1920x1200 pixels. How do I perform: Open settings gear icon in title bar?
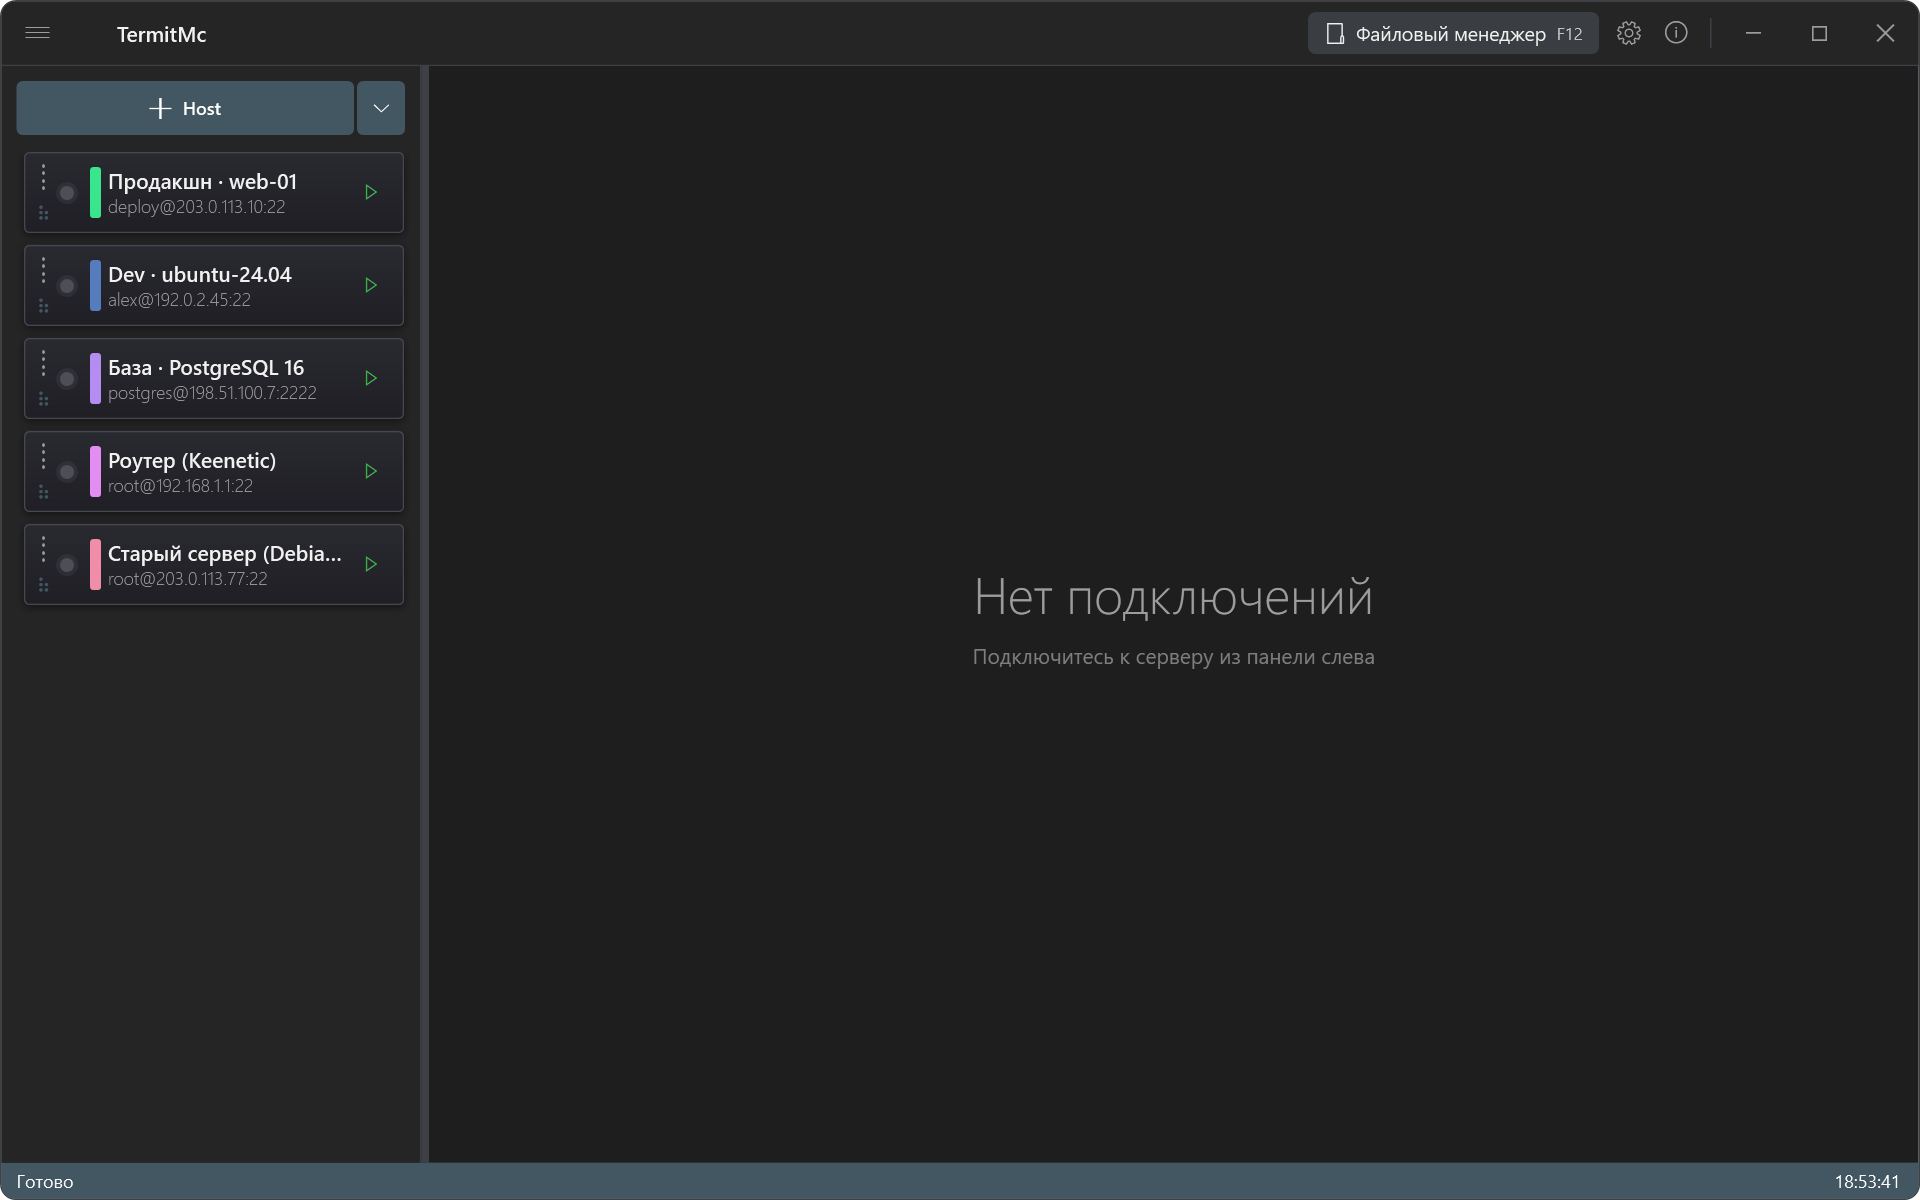1629,33
